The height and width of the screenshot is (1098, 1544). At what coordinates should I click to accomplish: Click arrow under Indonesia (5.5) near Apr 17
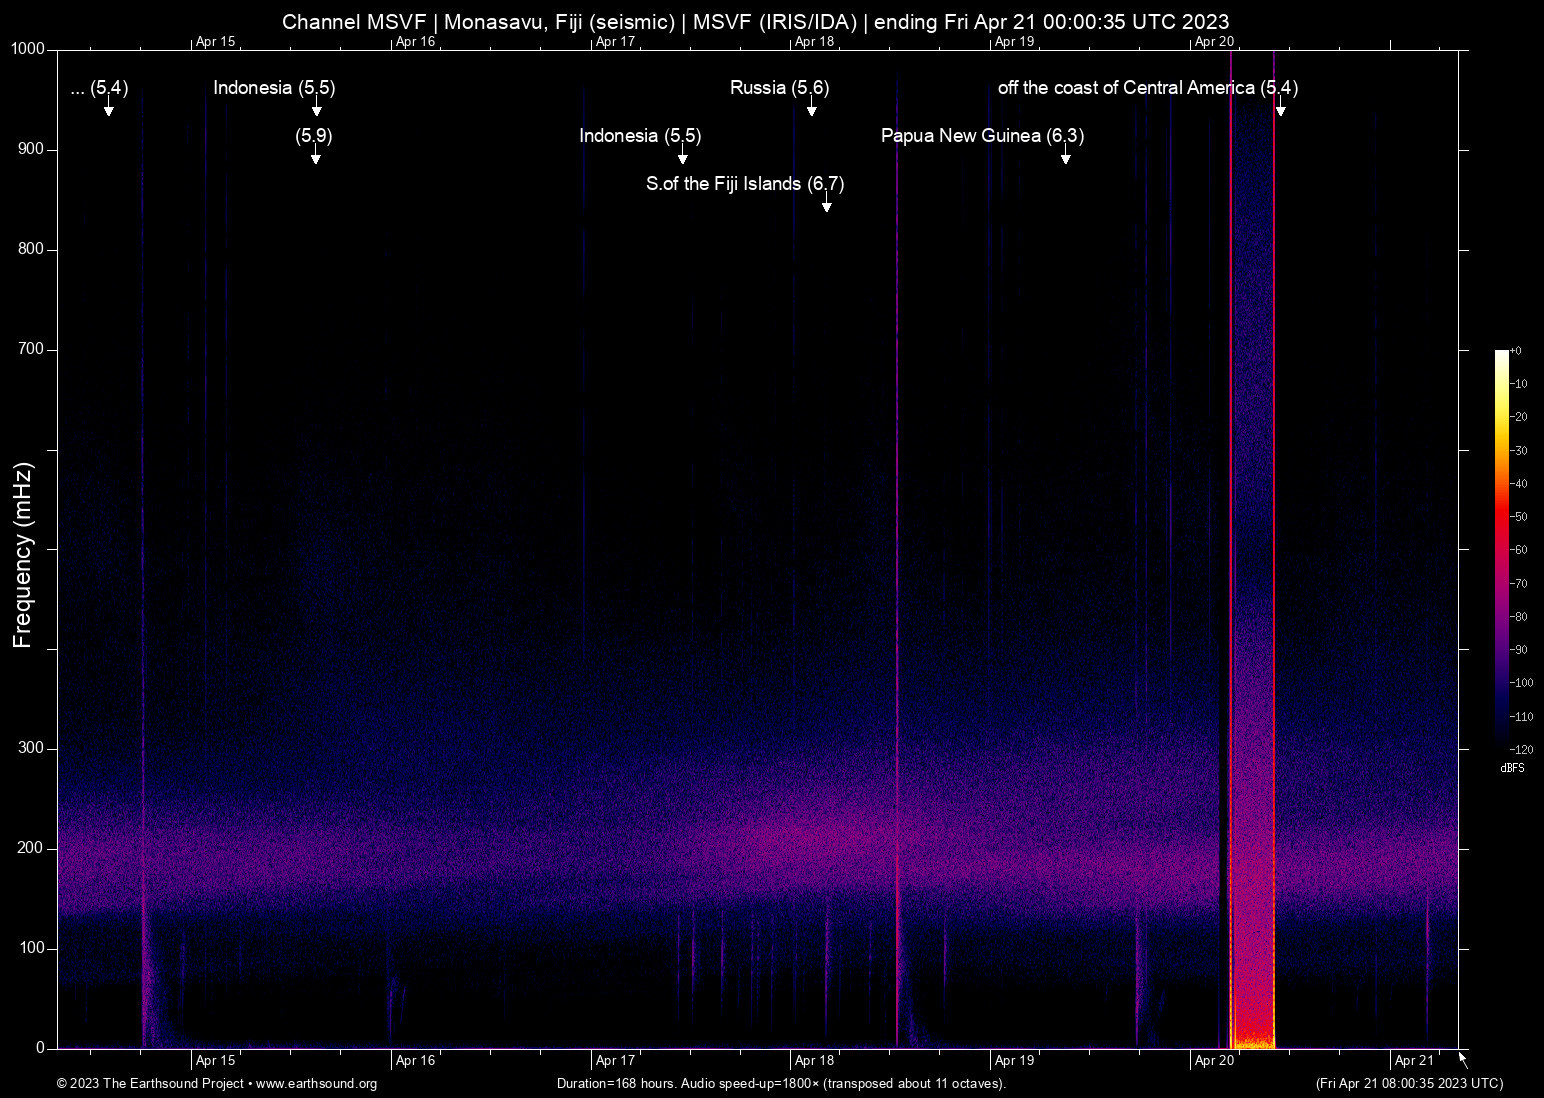[682, 157]
